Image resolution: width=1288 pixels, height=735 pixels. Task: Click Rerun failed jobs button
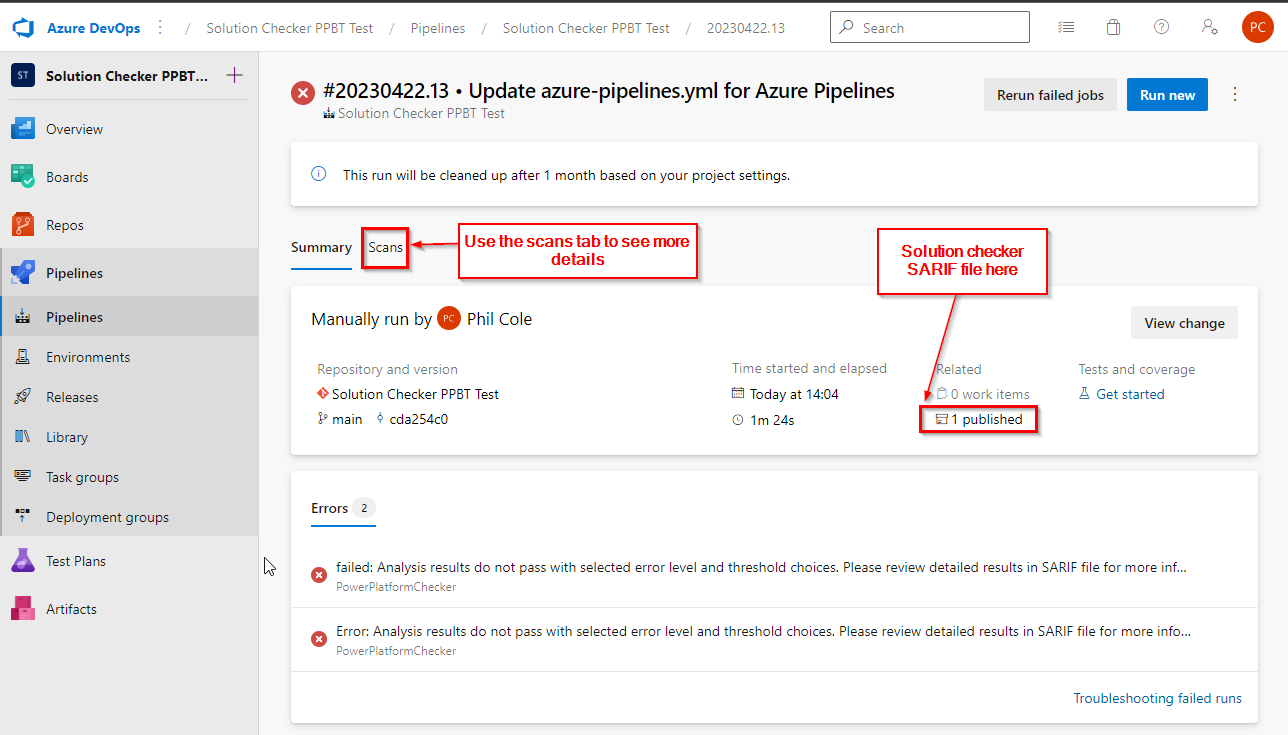1050,95
